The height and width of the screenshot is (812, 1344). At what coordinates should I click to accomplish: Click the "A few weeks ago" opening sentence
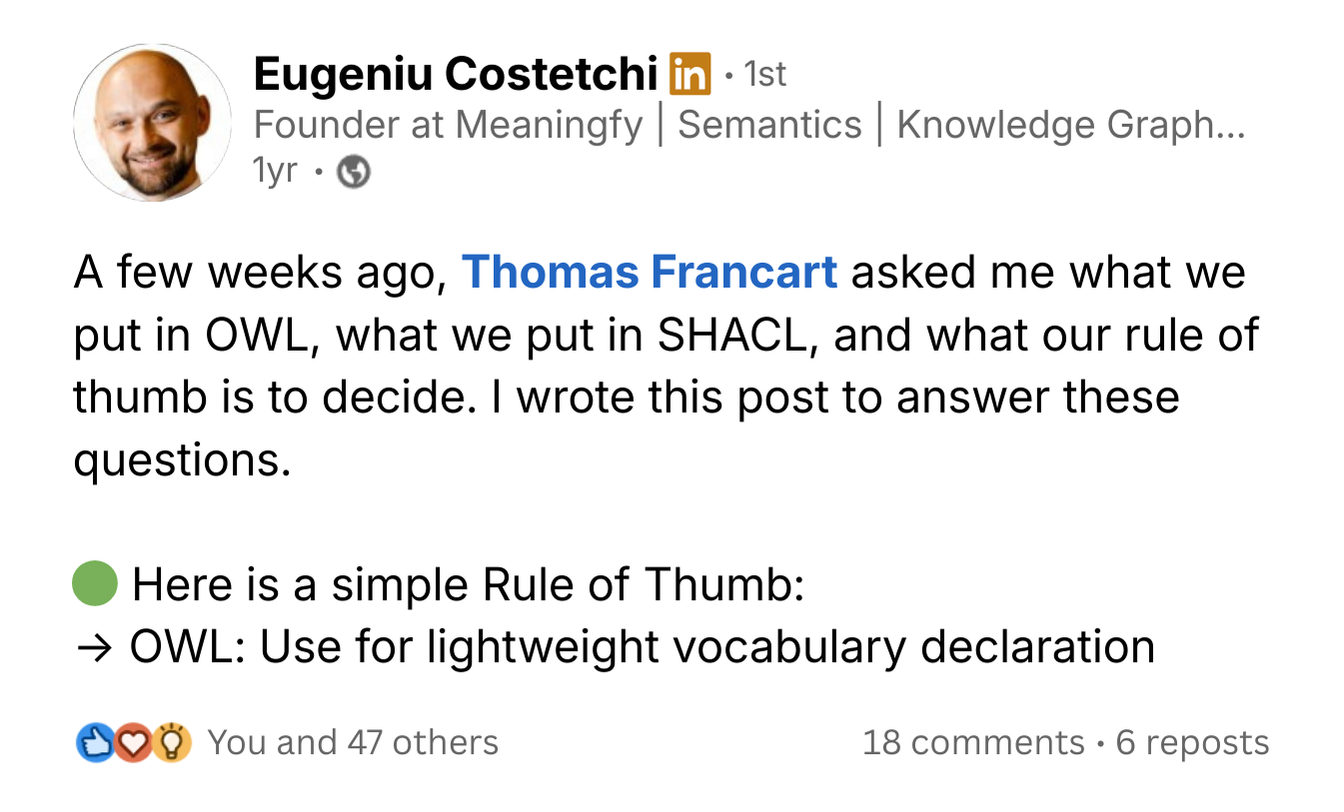[x=258, y=273]
